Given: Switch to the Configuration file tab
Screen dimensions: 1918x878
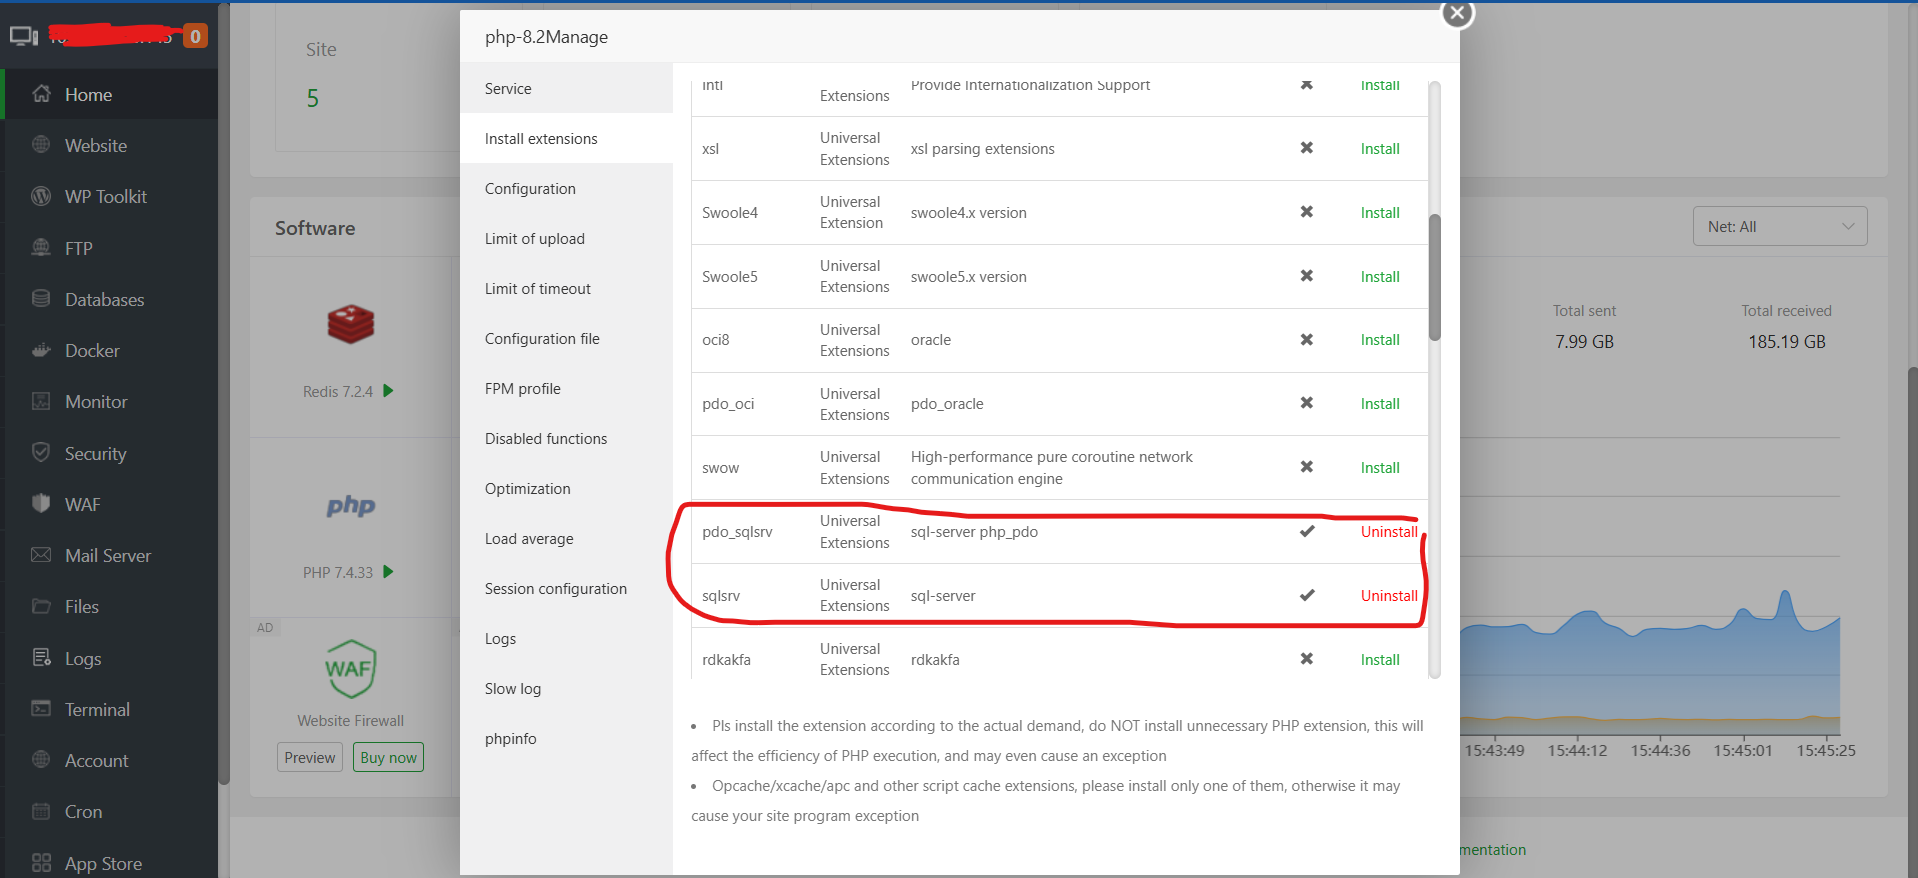Looking at the screenshot, I should click(542, 338).
